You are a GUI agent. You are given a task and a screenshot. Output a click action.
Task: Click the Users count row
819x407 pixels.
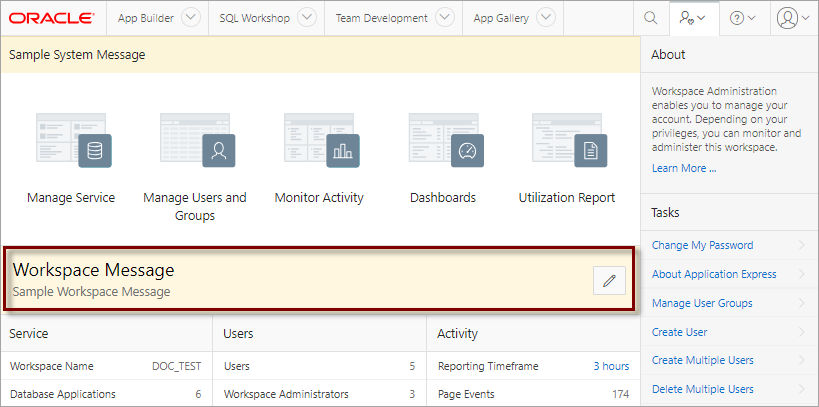(320, 366)
